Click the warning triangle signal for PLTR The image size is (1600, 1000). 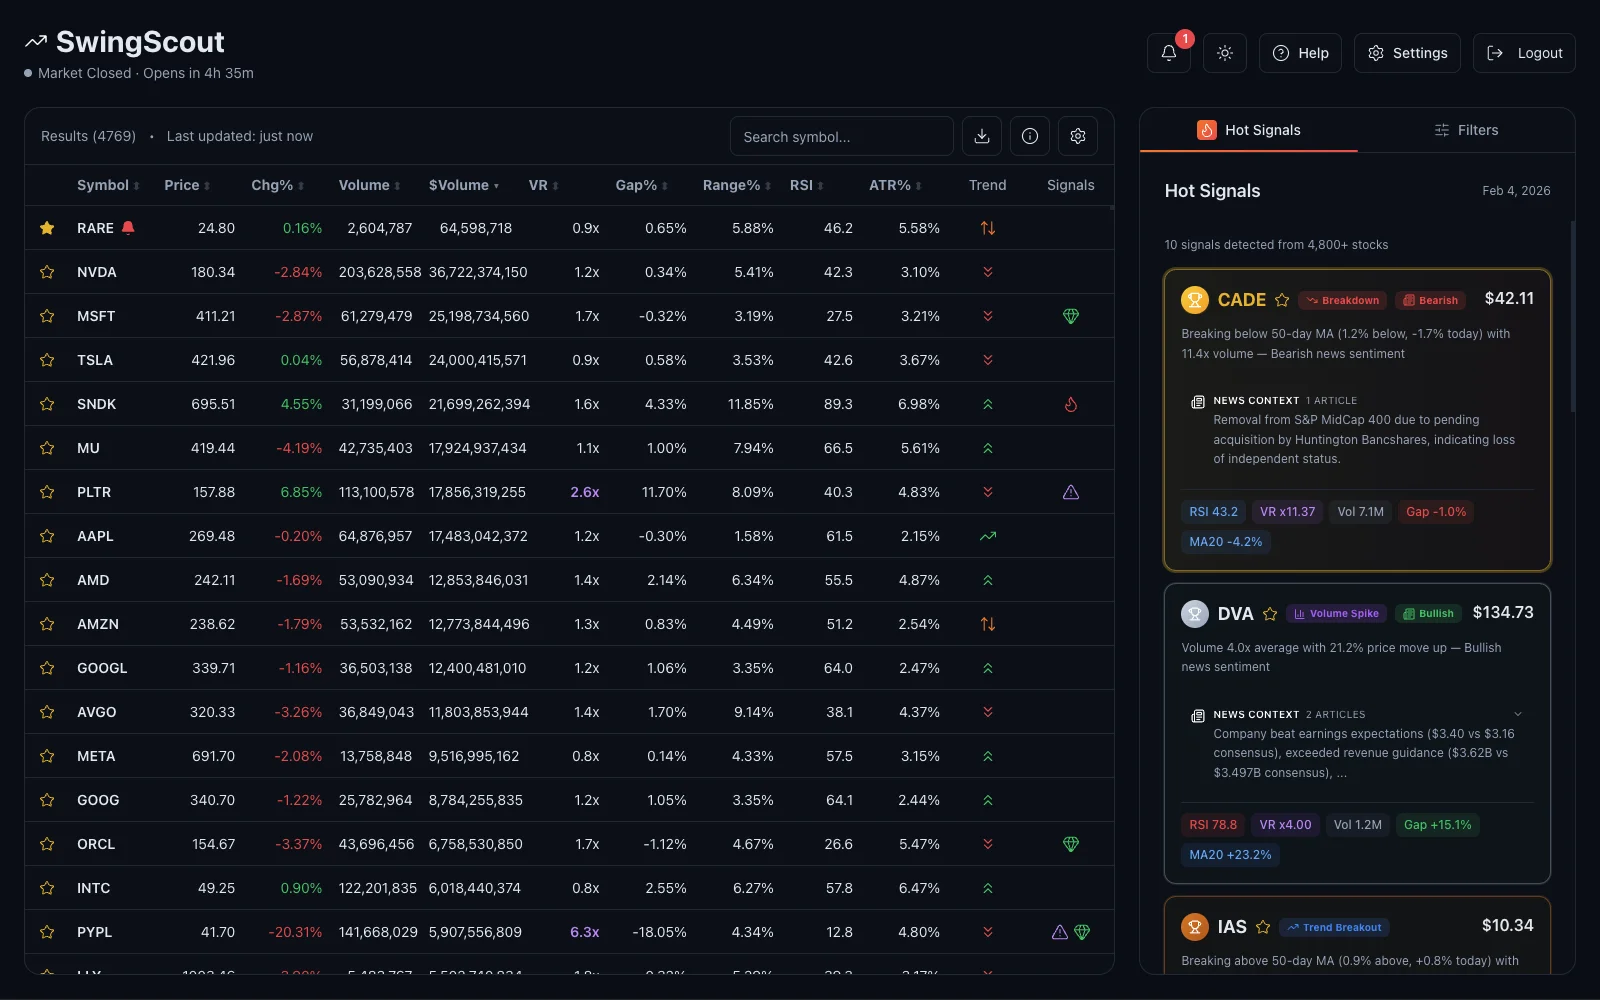[1070, 492]
